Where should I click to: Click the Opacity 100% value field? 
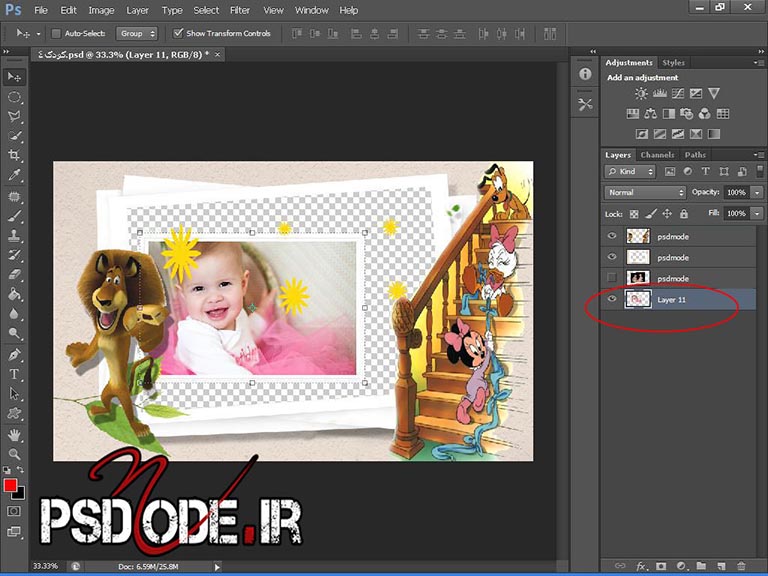(x=737, y=192)
